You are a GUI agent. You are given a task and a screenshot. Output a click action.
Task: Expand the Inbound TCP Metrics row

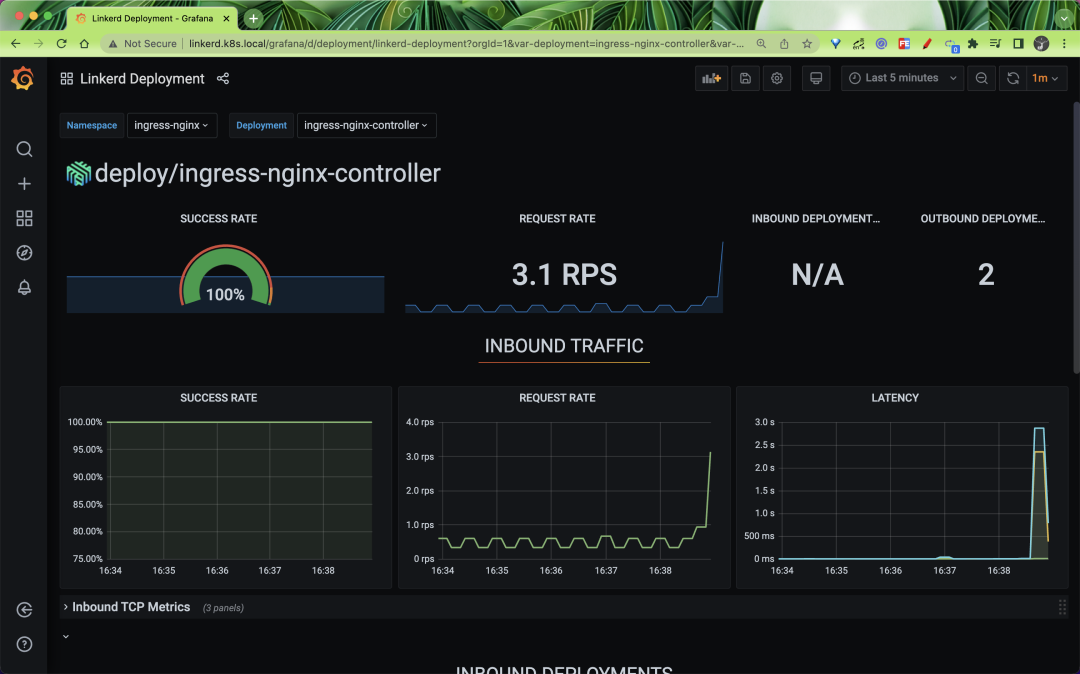click(127, 606)
